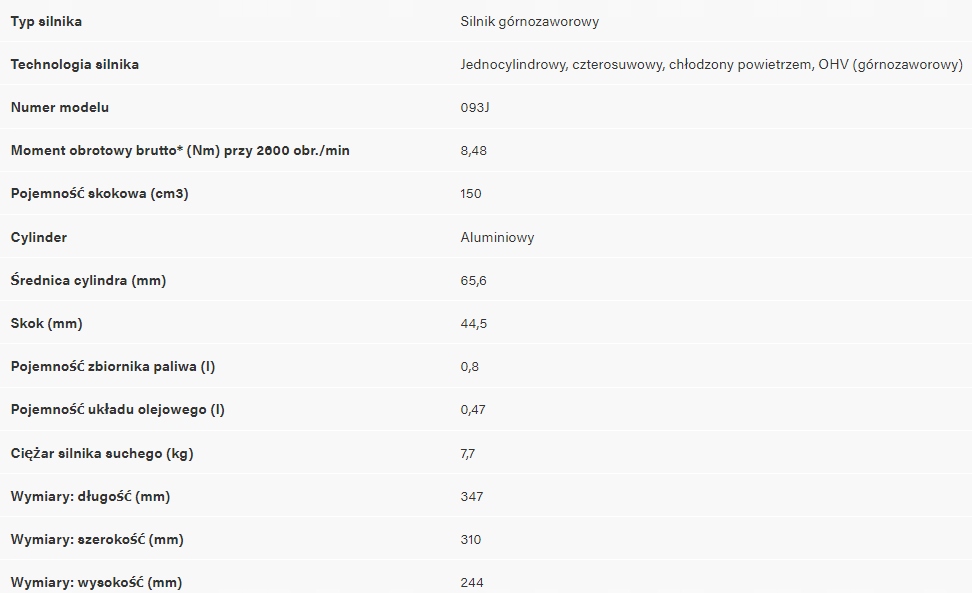
Task: Click the 'Pojemność skokowa (cm3)' label
Action: 99,193
